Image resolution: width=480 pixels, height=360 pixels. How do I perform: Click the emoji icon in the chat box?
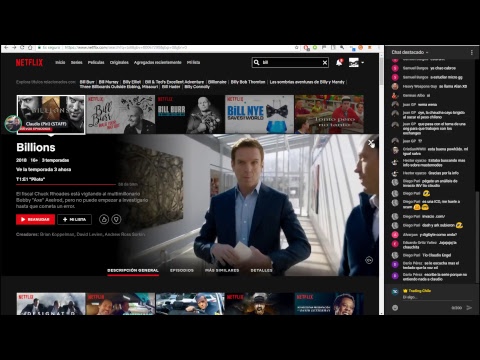click(x=395, y=308)
